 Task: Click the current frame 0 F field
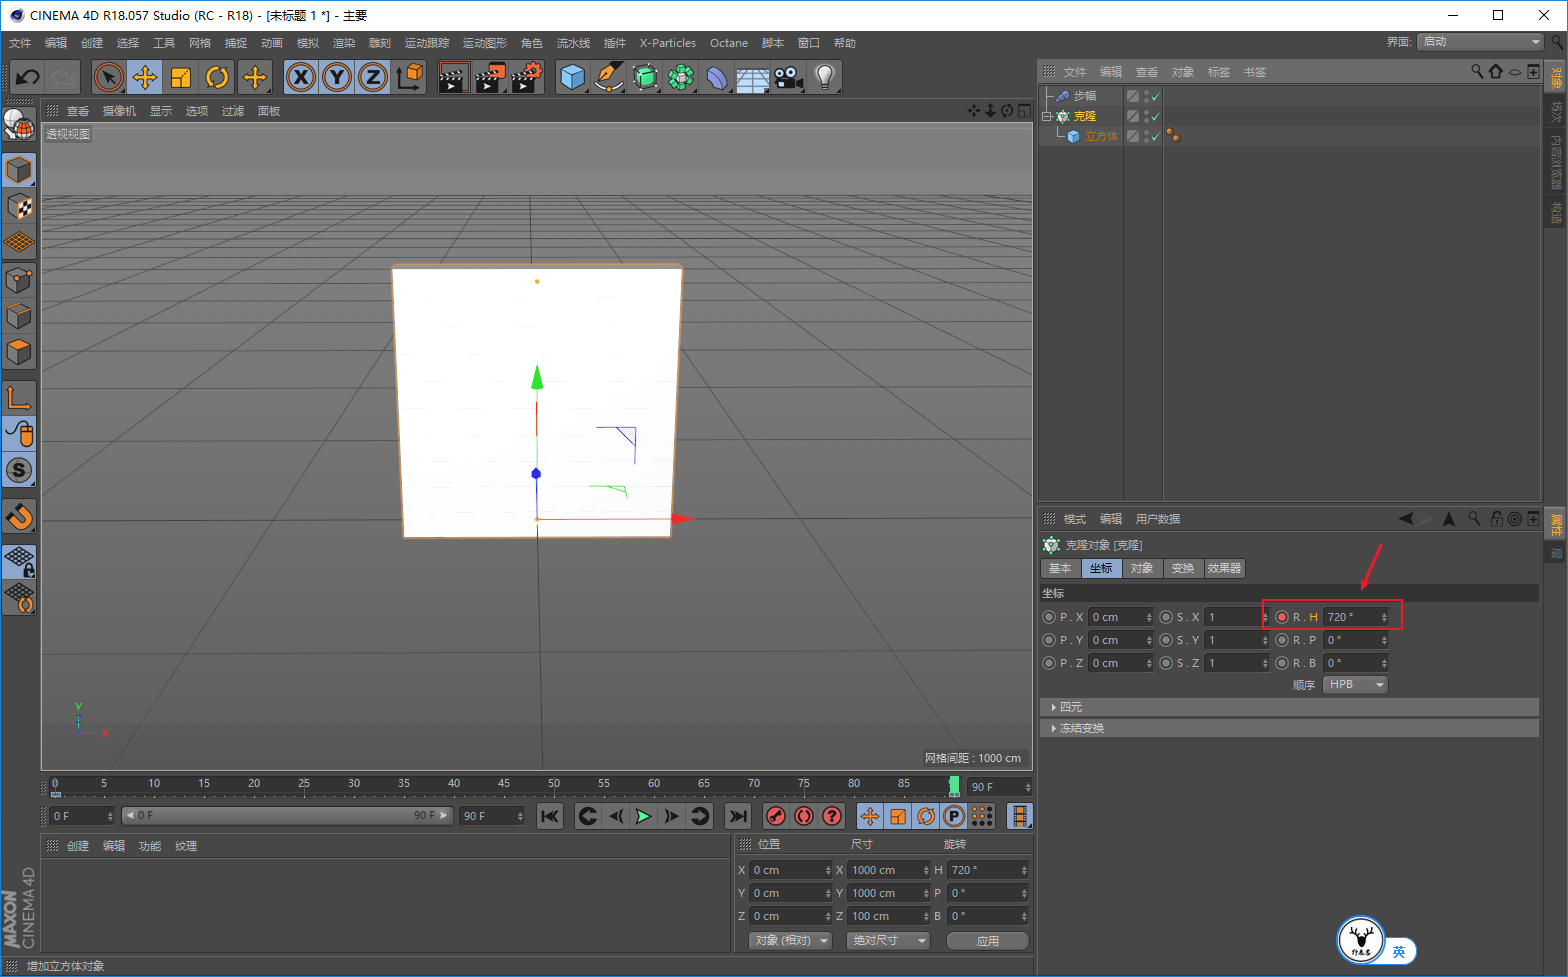[82, 816]
